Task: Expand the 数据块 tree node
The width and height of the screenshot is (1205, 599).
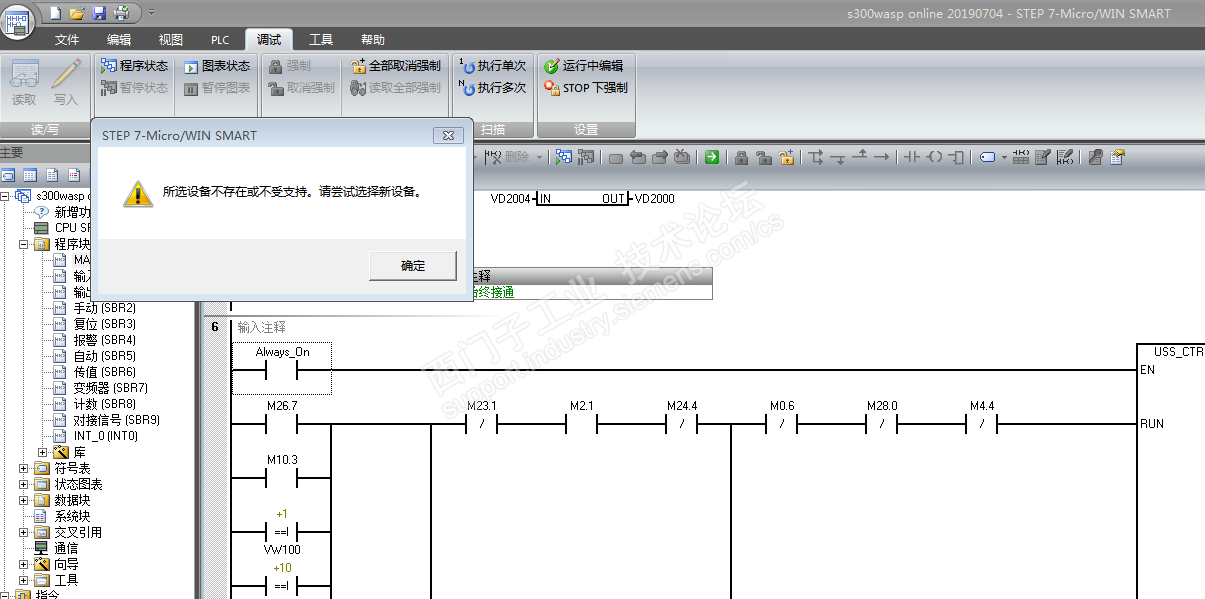Action: (24, 500)
